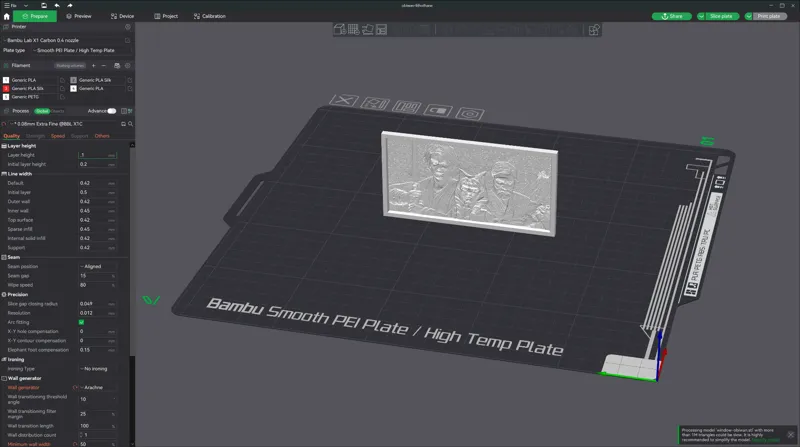The image size is (800, 447).
Task: Open the plate's settings circle icon
Action: click(470, 114)
